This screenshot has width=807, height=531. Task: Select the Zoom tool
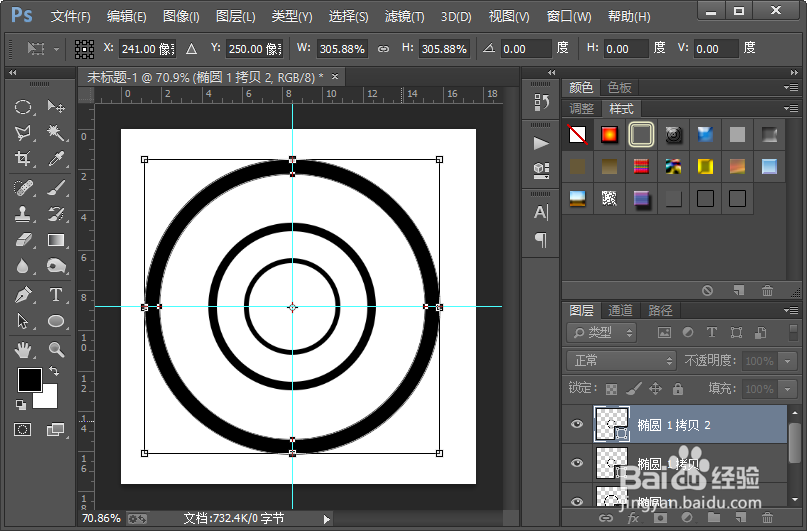56,349
